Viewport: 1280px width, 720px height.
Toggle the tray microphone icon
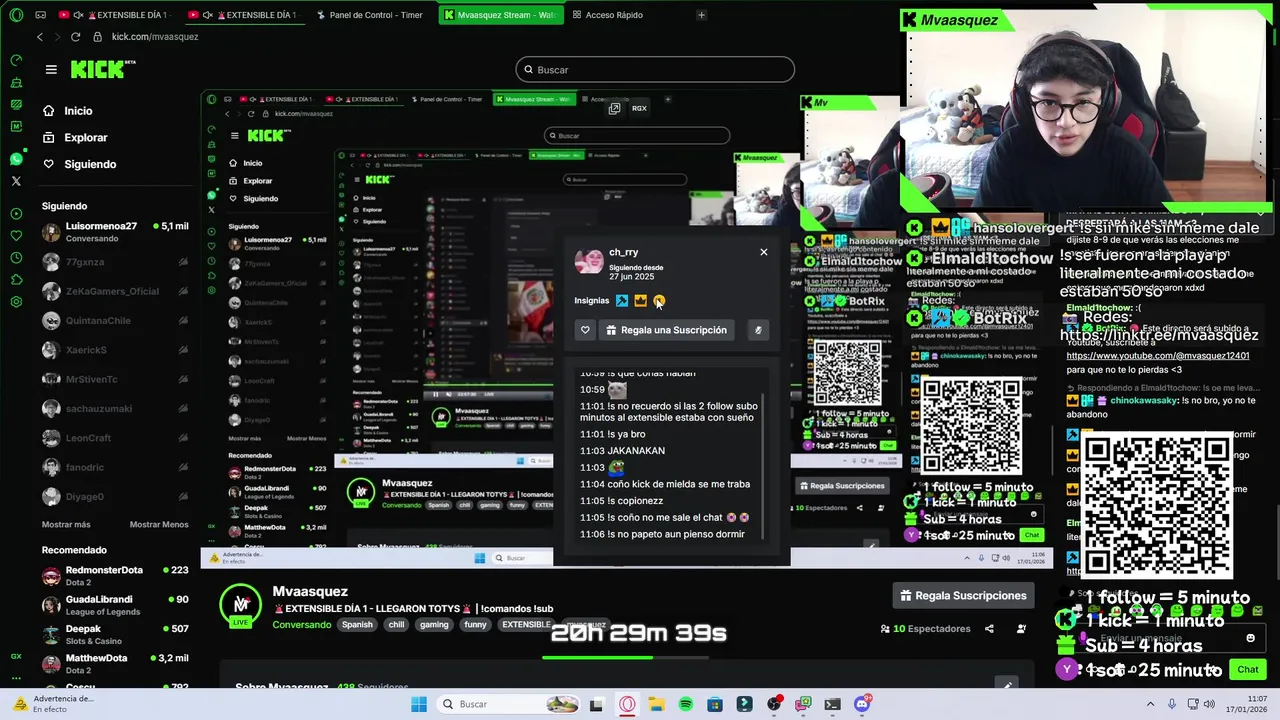coord(1171,703)
